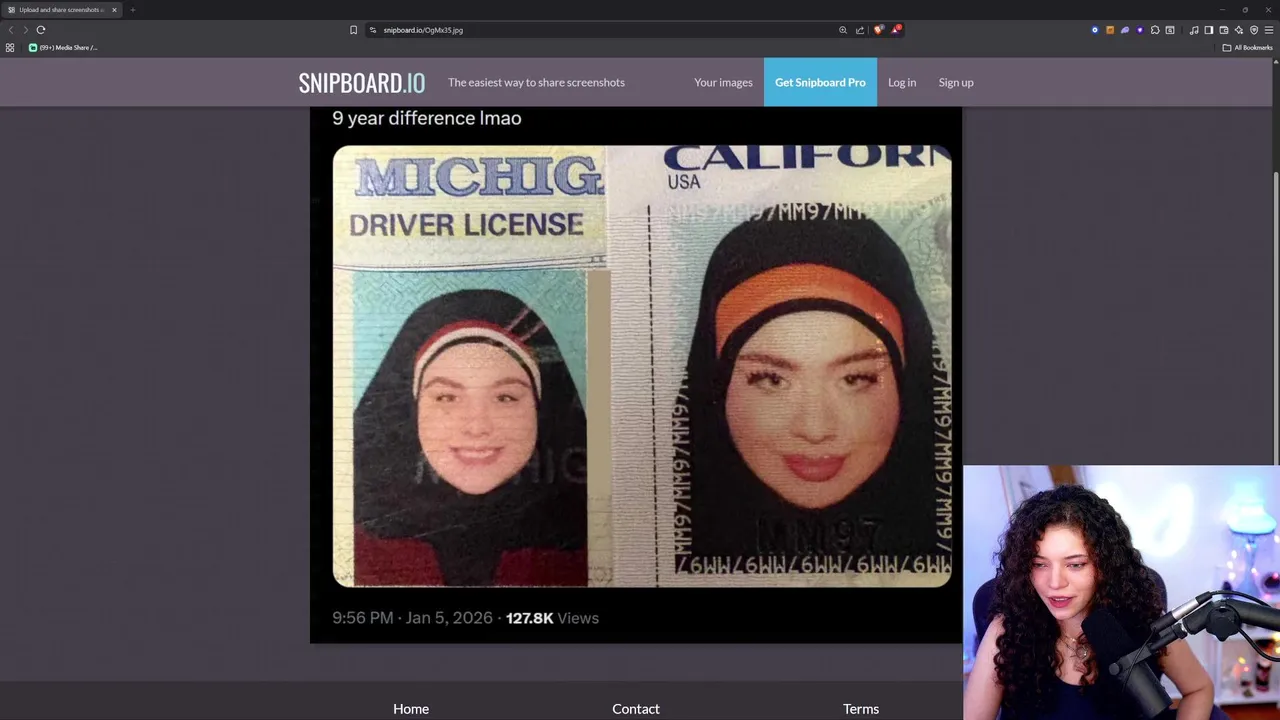Open Brave Shields lion icon

[x=878, y=30]
